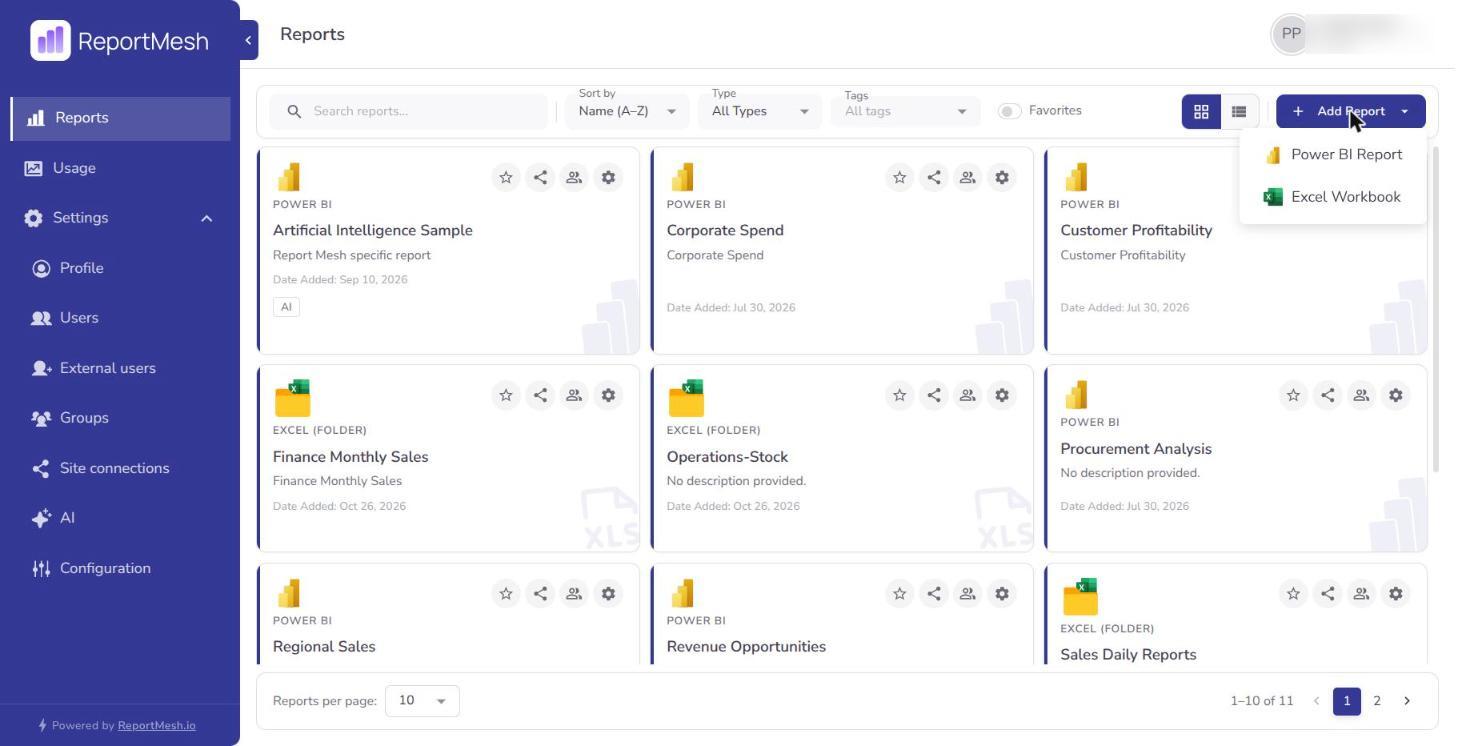Manage users for Operations-Stock report
Screen dimensions: 1470x746
click(968, 395)
